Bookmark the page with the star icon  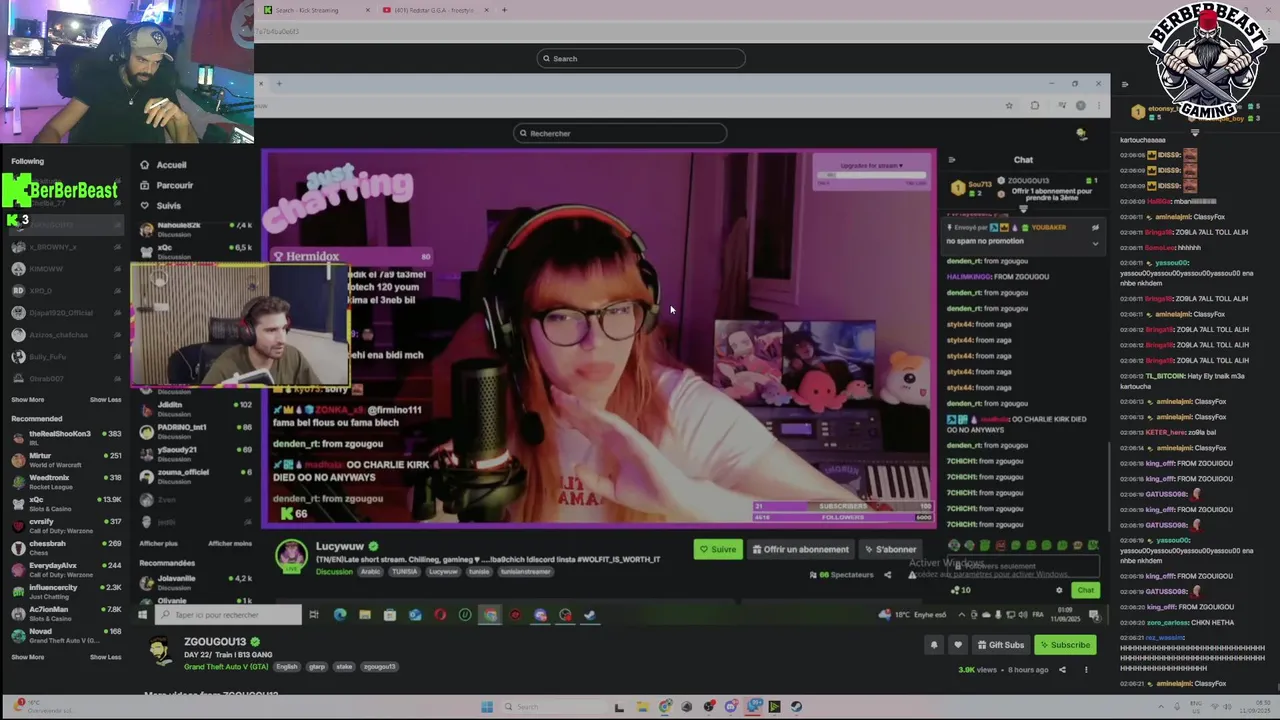click(1009, 105)
